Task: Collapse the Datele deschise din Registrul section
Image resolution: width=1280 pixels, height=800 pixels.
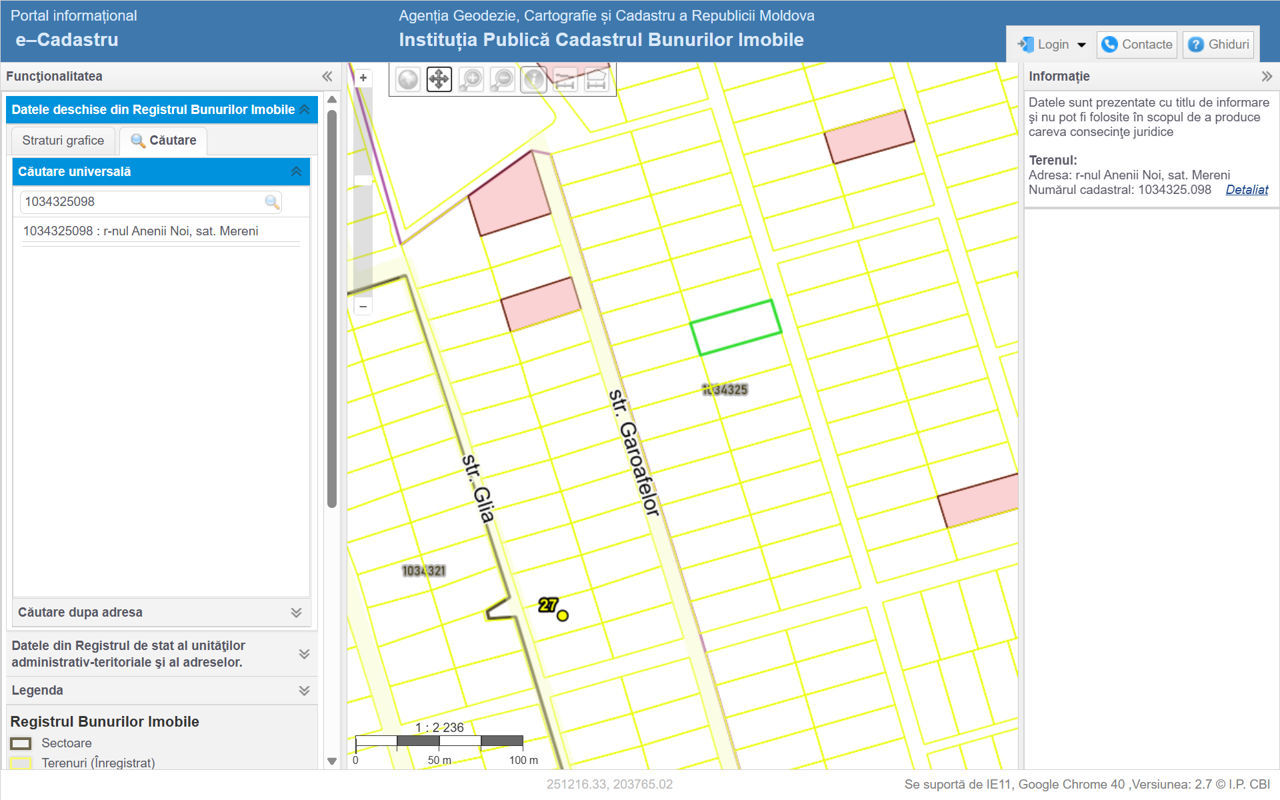Action: (304, 110)
